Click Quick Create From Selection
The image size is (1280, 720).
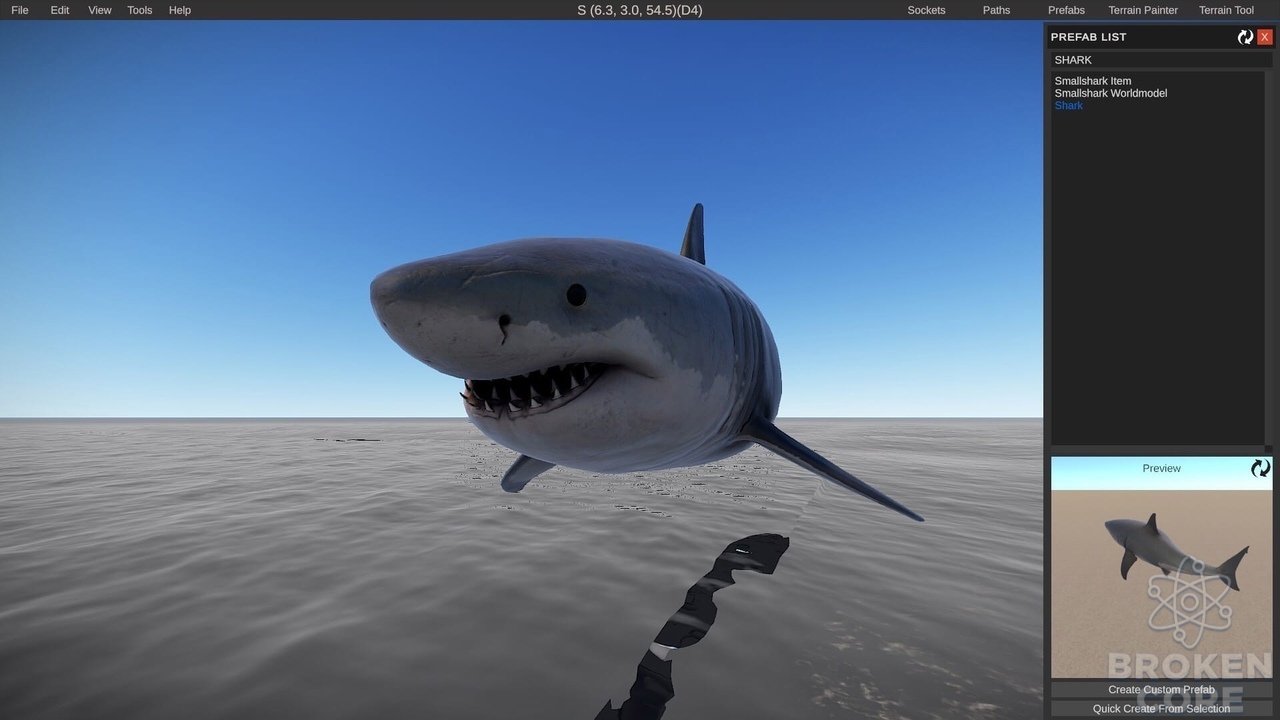1161,709
